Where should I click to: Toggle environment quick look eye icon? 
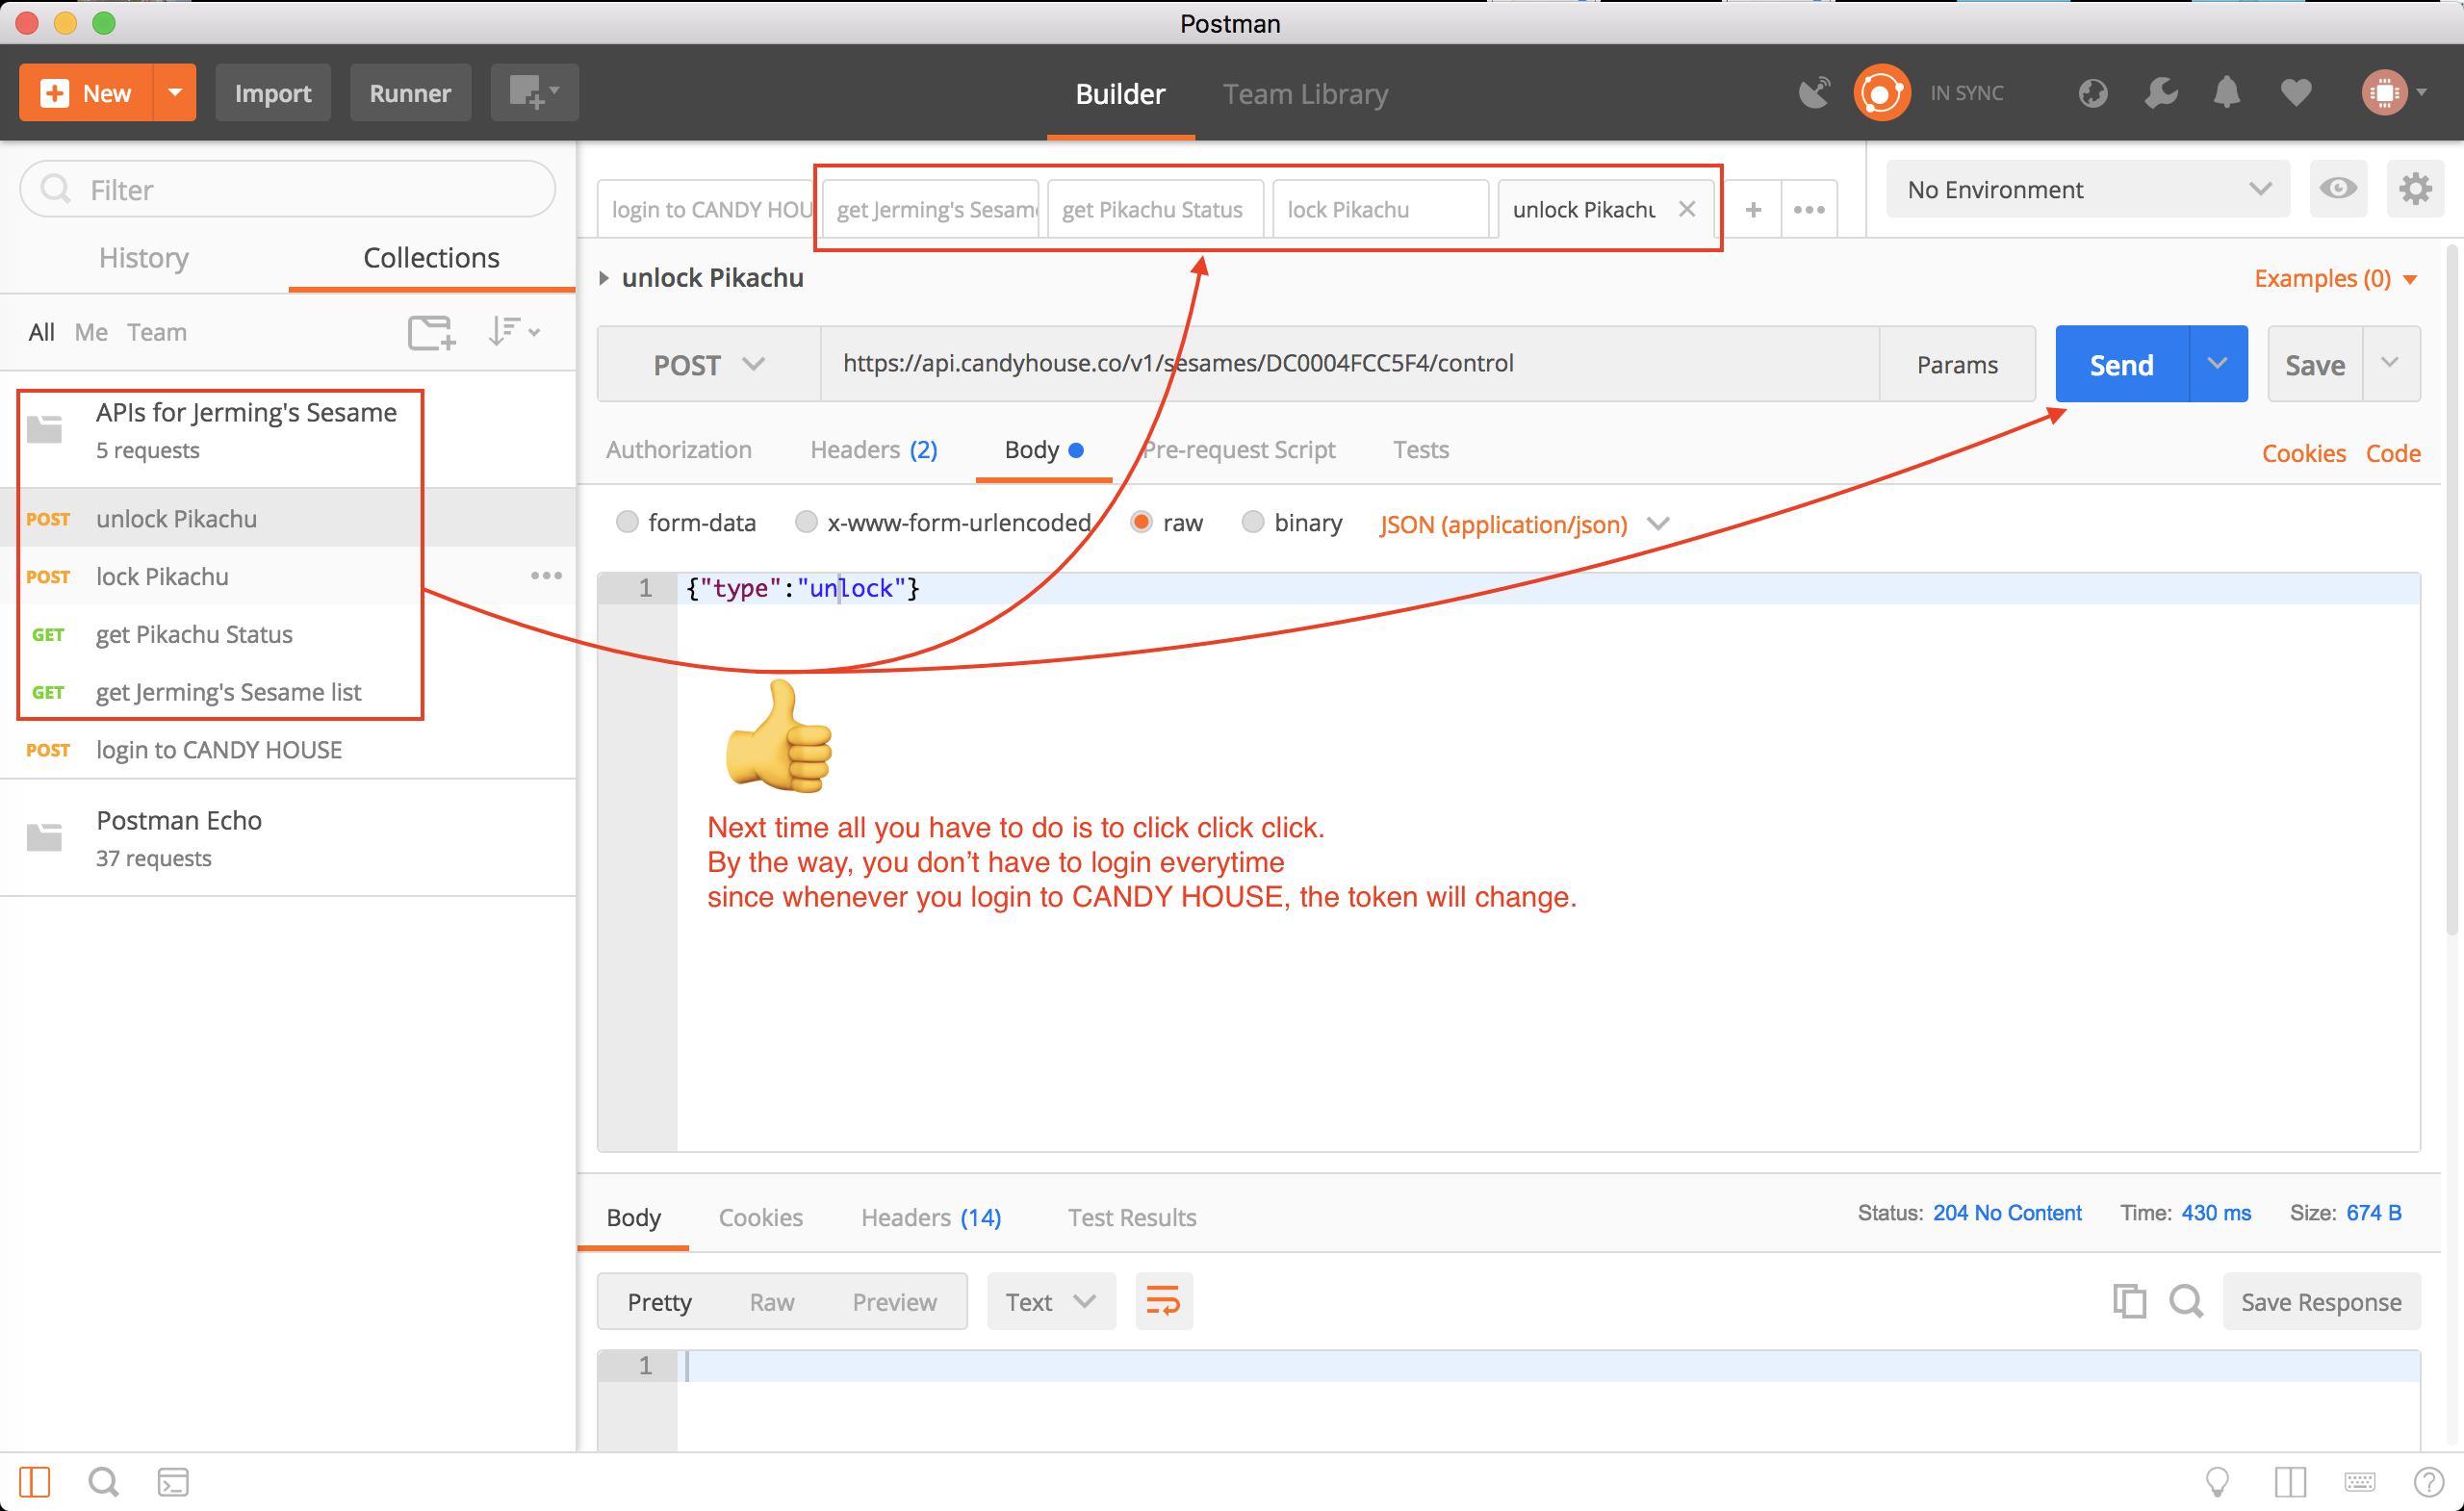pos(2338,189)
